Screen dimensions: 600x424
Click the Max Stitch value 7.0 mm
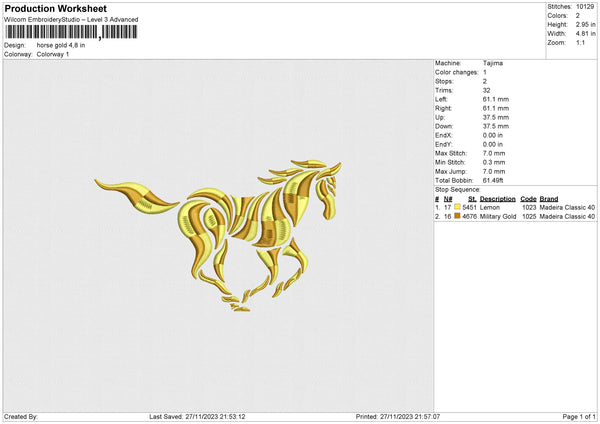494,153
